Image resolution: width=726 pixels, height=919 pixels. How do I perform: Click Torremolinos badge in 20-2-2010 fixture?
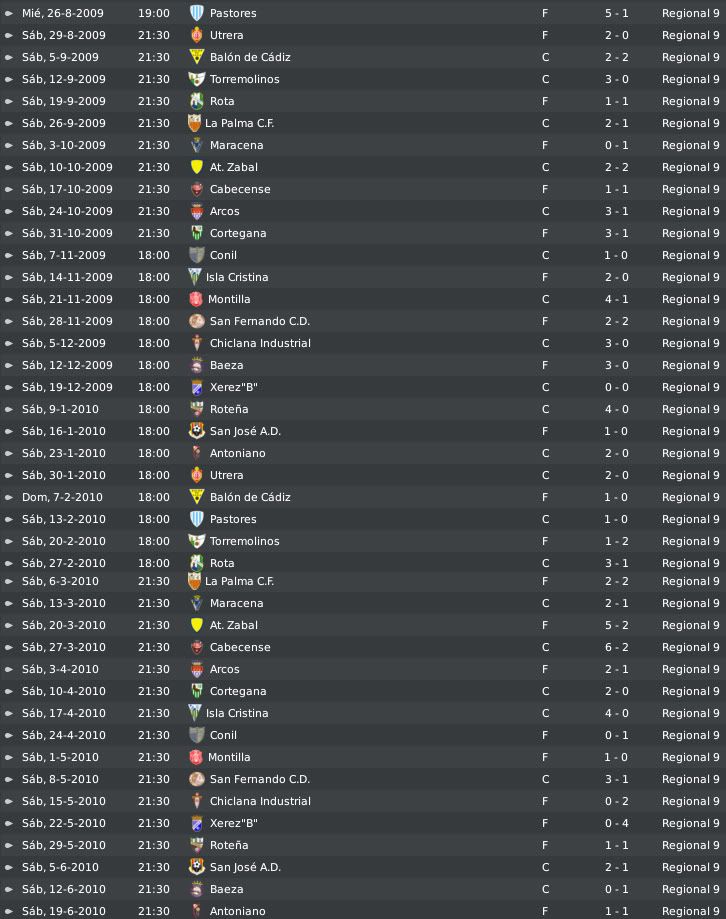tap(197, 541)
